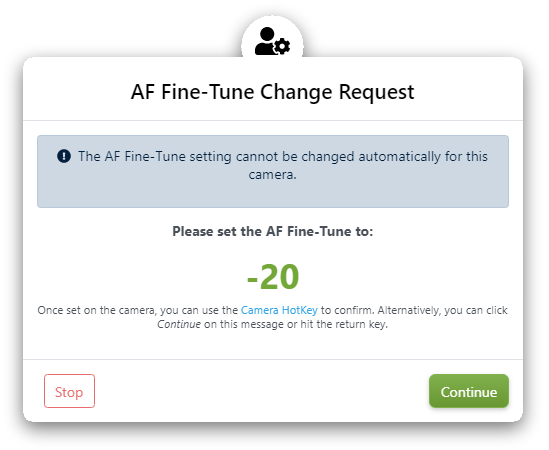
Task: Click the 'Please set the AF Fine-Tune to:' label
Action: click(273, 231)
